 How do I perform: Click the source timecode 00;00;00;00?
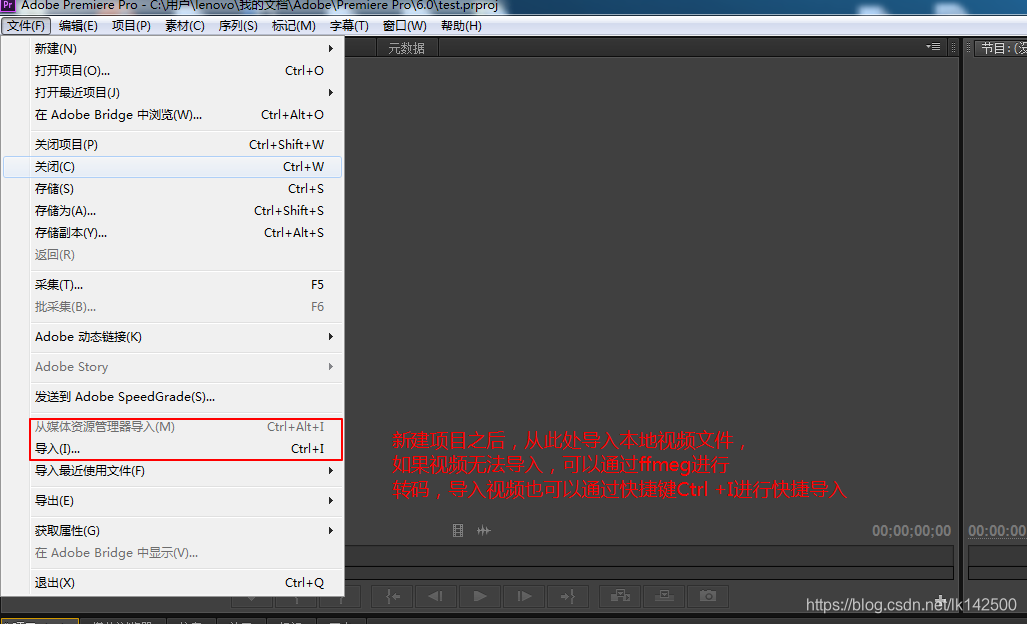click(x=911, y=531)
